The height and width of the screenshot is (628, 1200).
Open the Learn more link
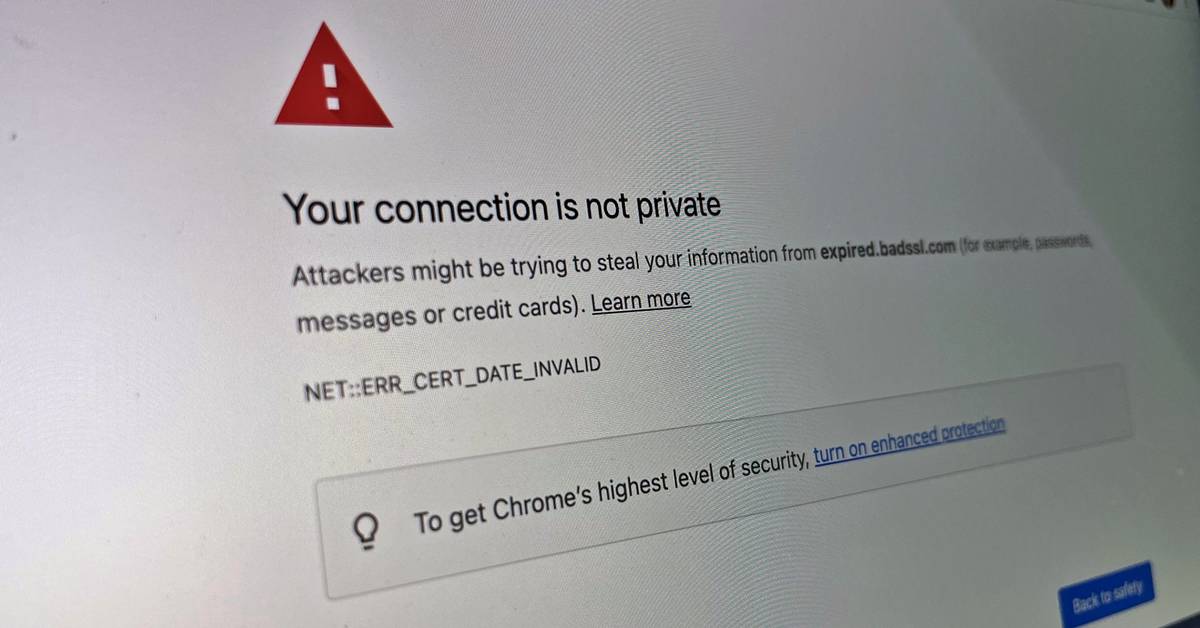[x=641, y=301]
